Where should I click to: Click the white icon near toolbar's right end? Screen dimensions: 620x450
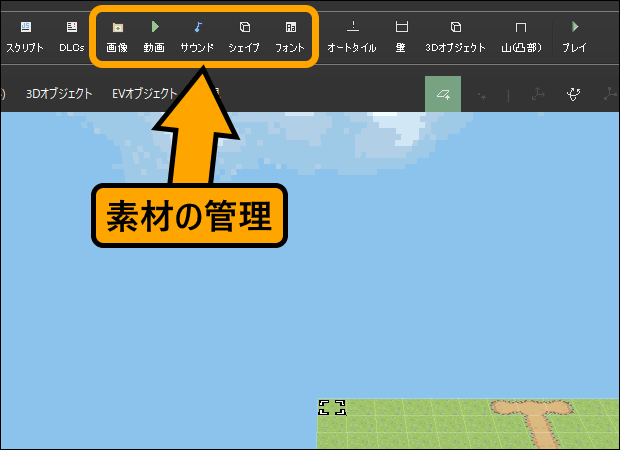[574, 94]
